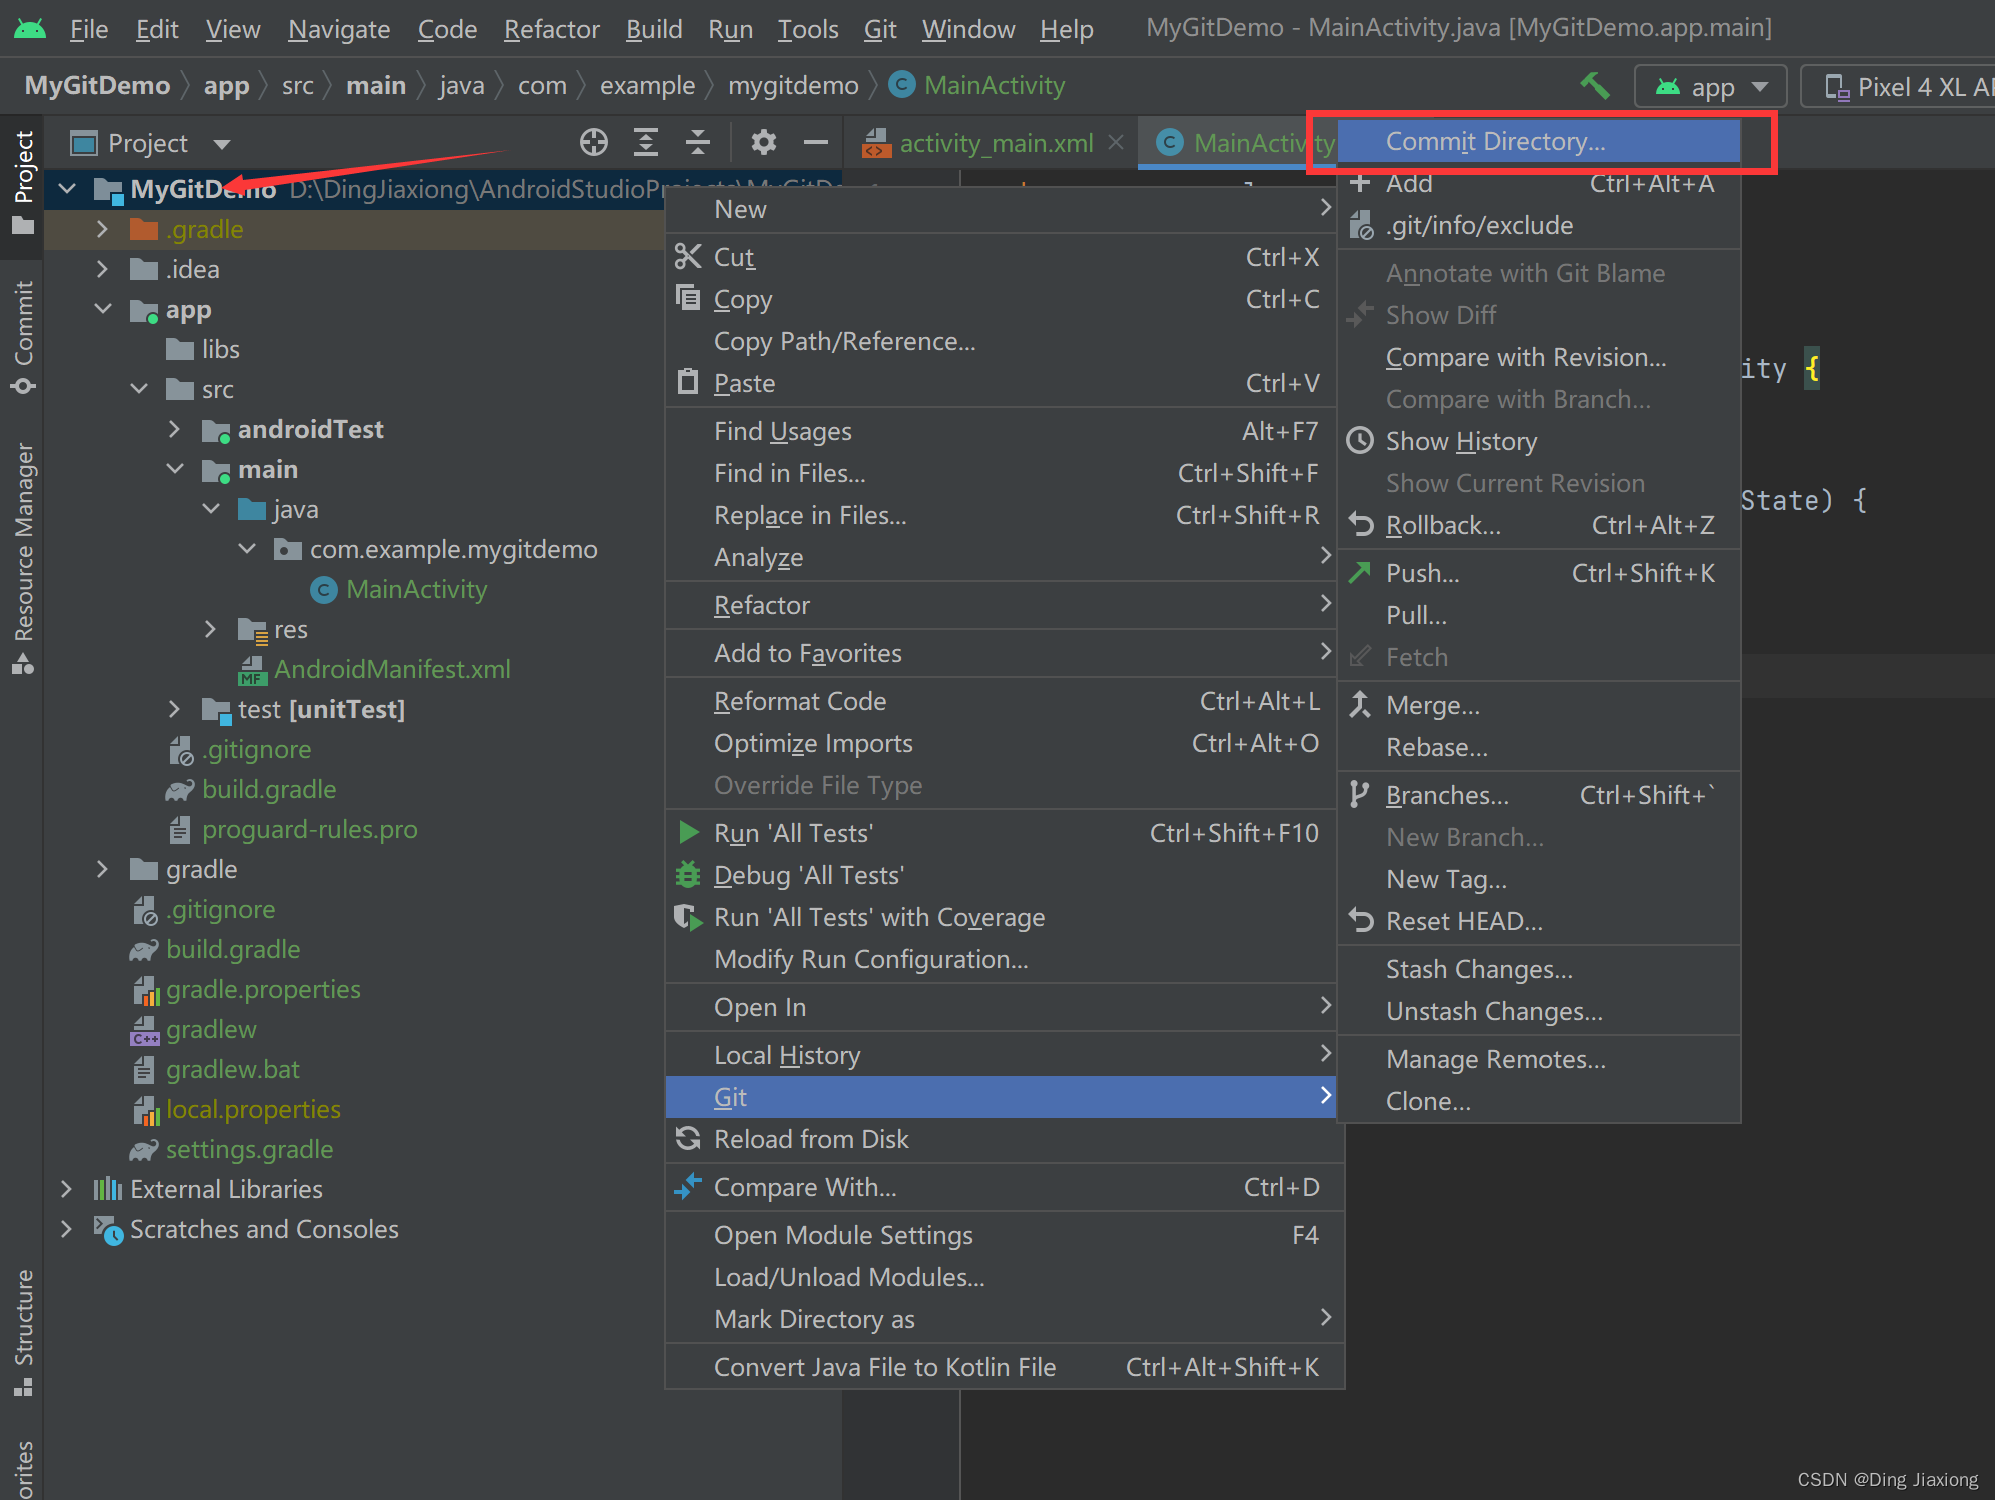Screen dimensions: 1995x1500
Task: Click Copy in the context menu
Action: (x=1001, y=299)
